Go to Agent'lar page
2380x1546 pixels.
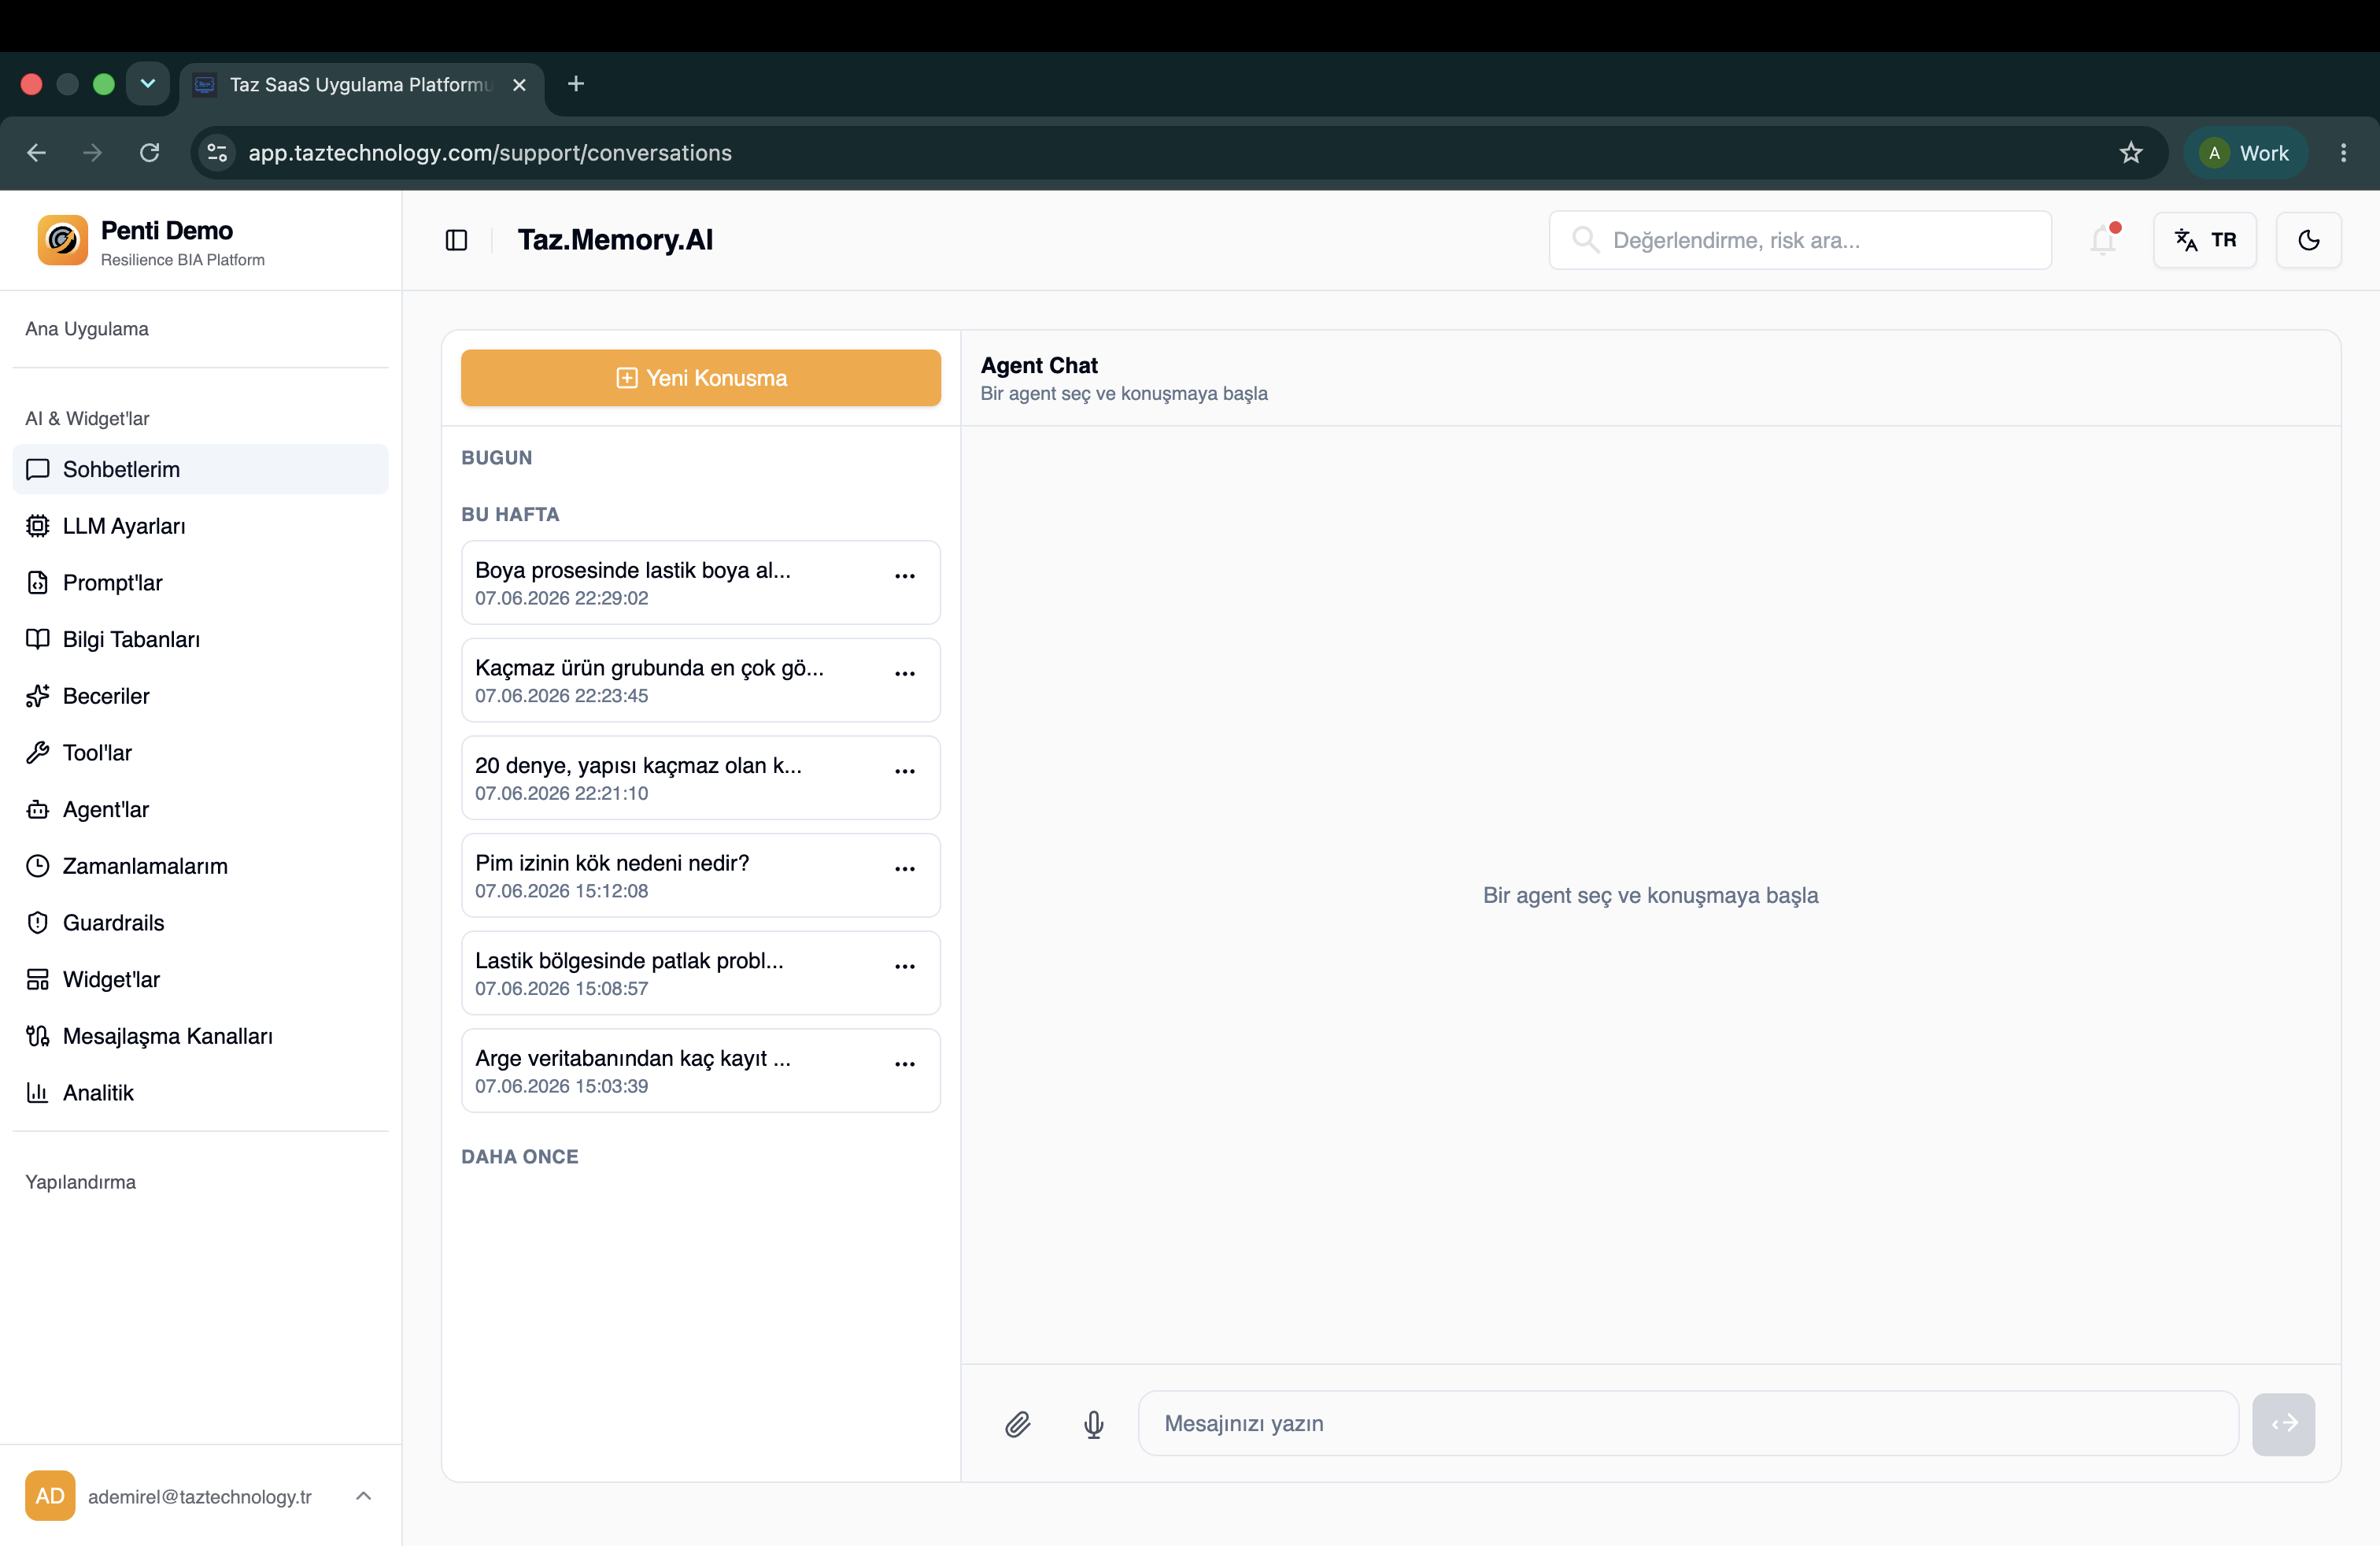(201, 809)
